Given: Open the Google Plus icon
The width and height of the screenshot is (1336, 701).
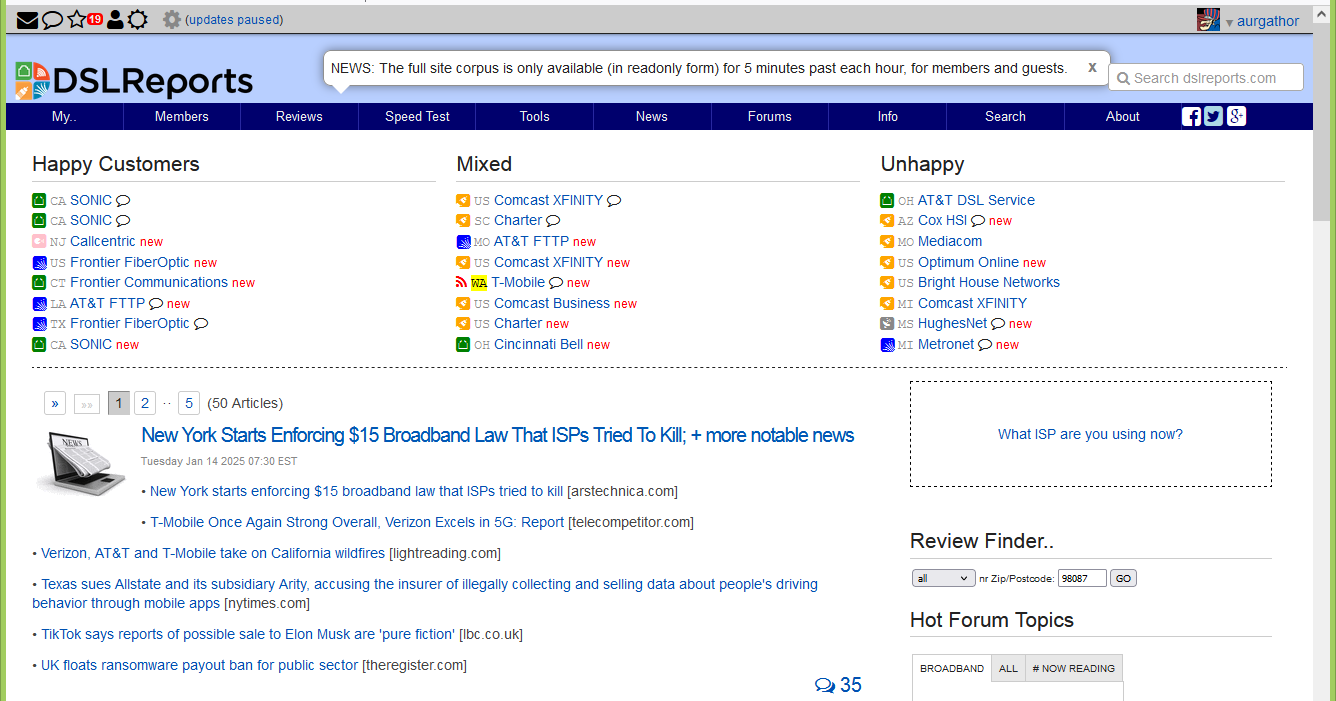Looking at the screenshot, I should 1237,116.
